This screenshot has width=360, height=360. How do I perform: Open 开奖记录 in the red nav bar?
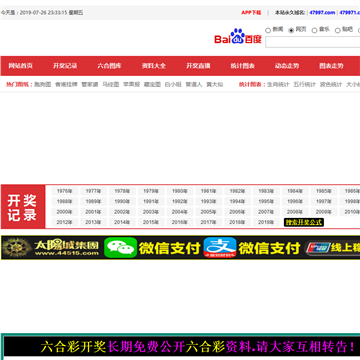[65, 66]
